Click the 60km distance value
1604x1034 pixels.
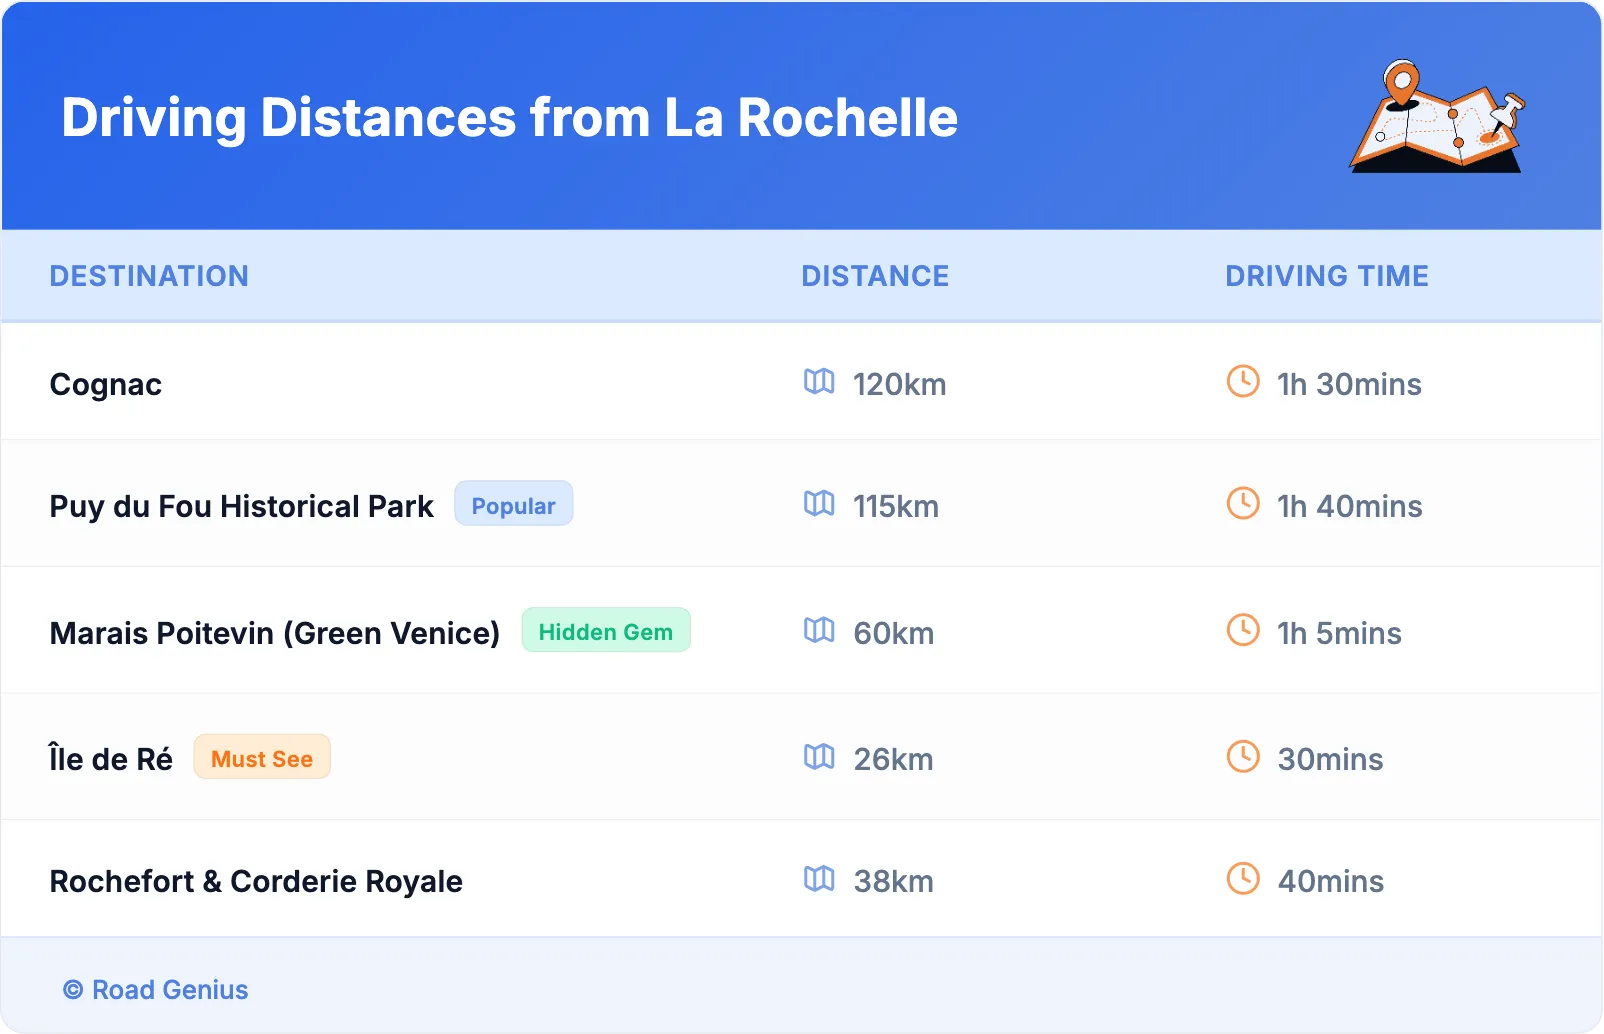point(894,634)
